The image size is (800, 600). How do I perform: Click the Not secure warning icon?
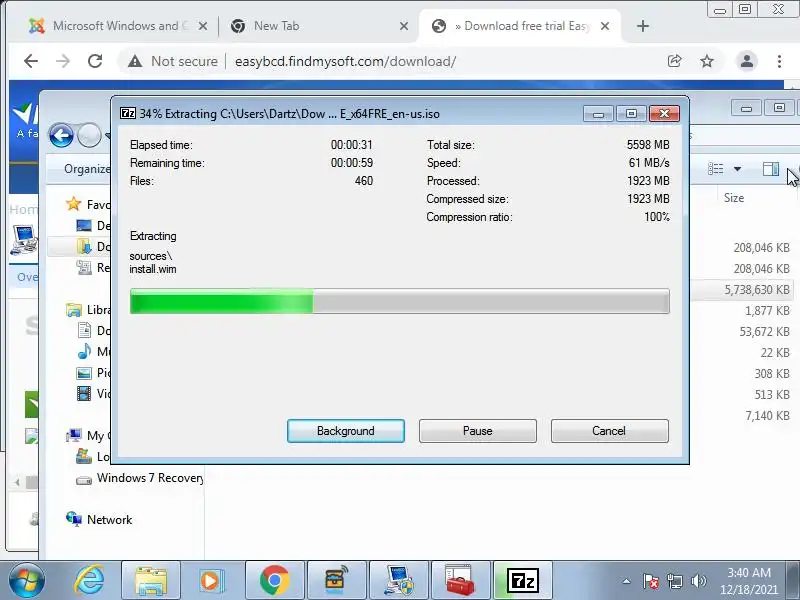tap(135, 61)
